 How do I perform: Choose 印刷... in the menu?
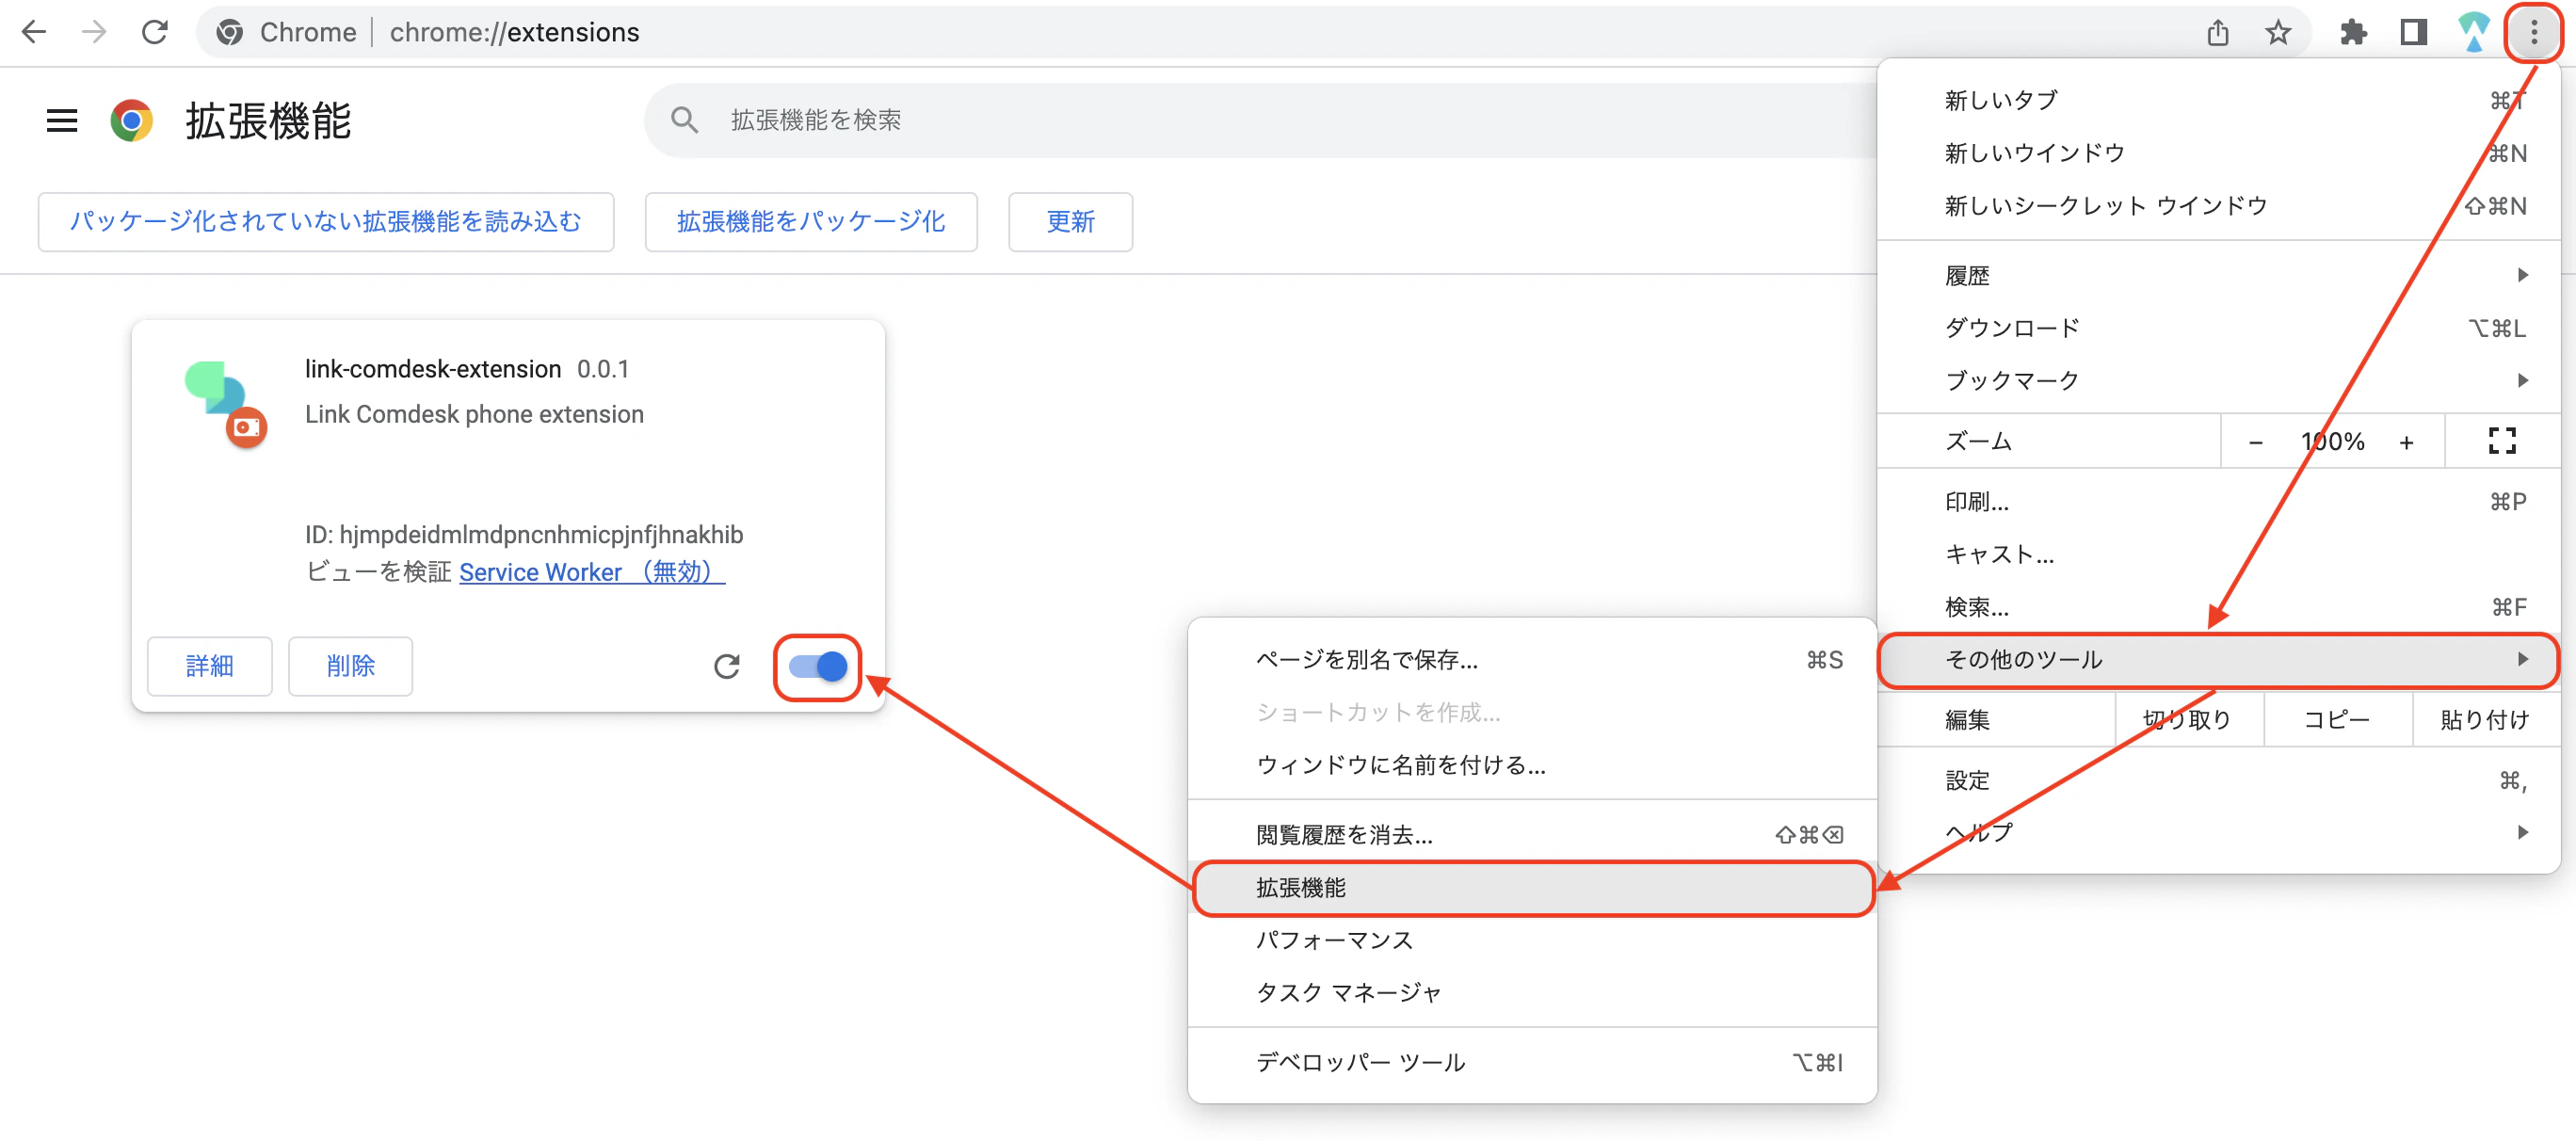coord(2218,501)
